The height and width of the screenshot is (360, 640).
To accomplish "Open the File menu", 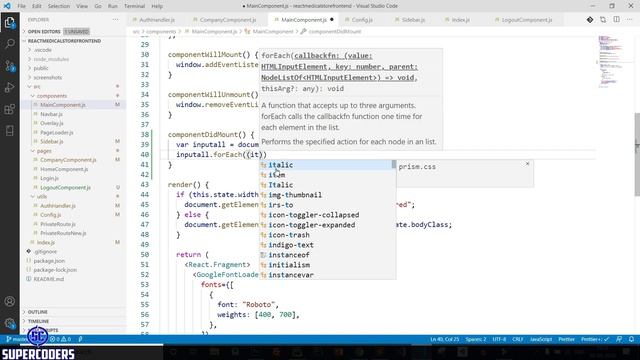I will click(21, 6).
